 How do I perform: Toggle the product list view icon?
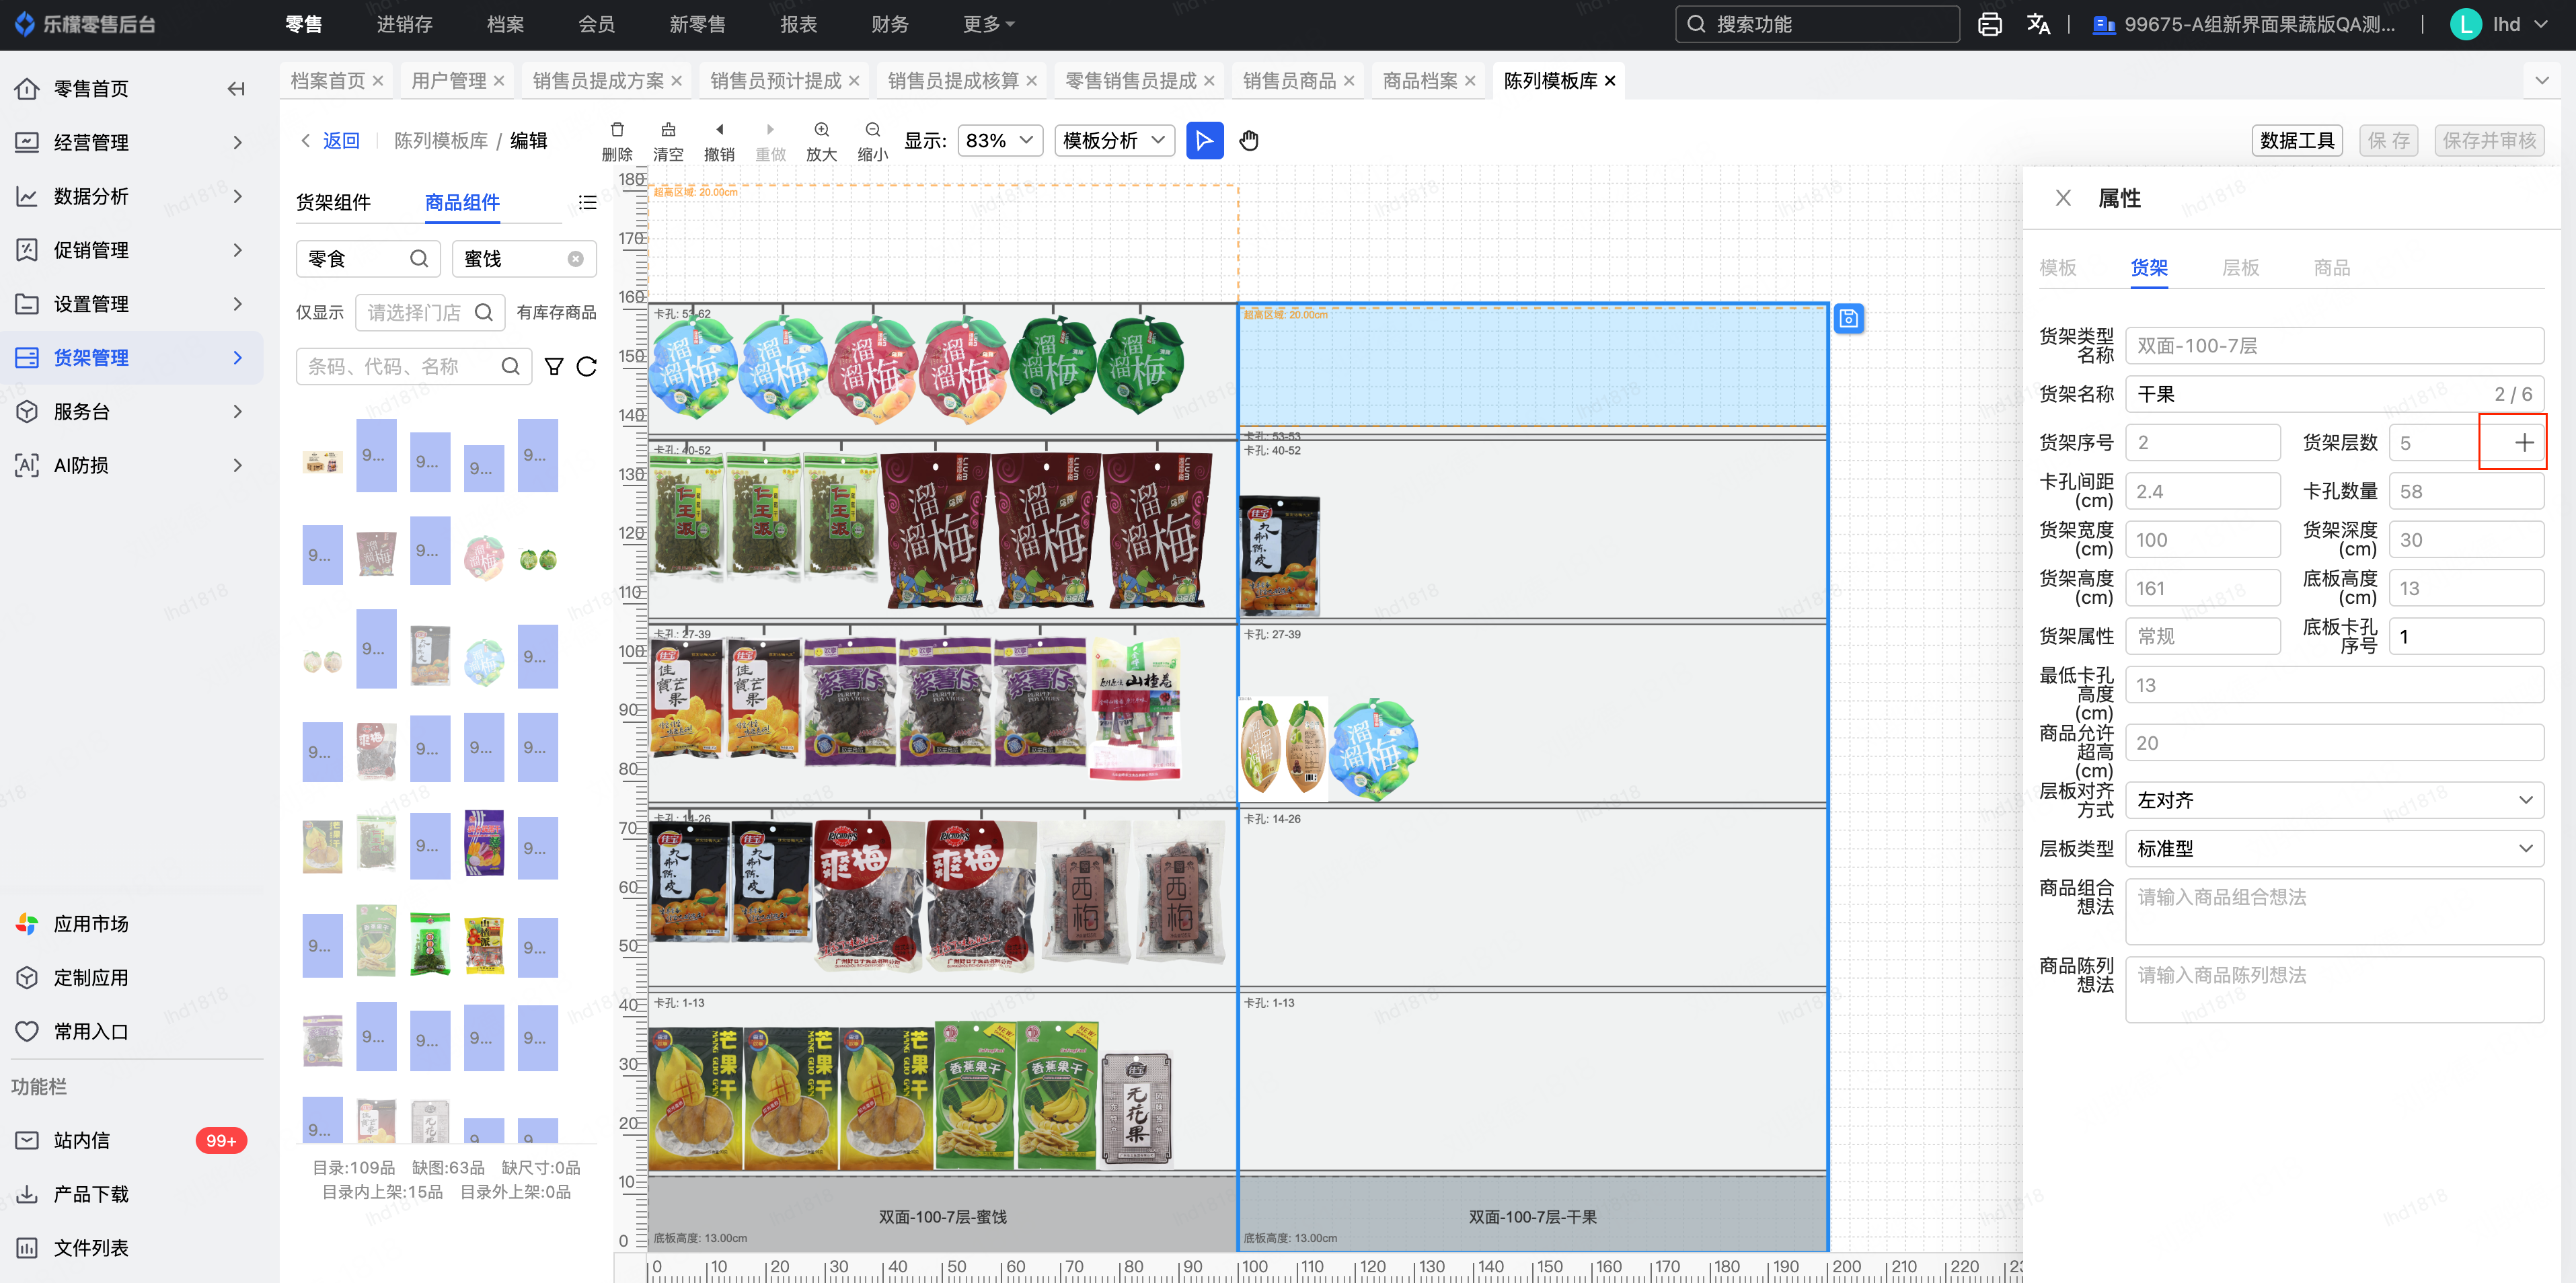[x=588, y=203]
